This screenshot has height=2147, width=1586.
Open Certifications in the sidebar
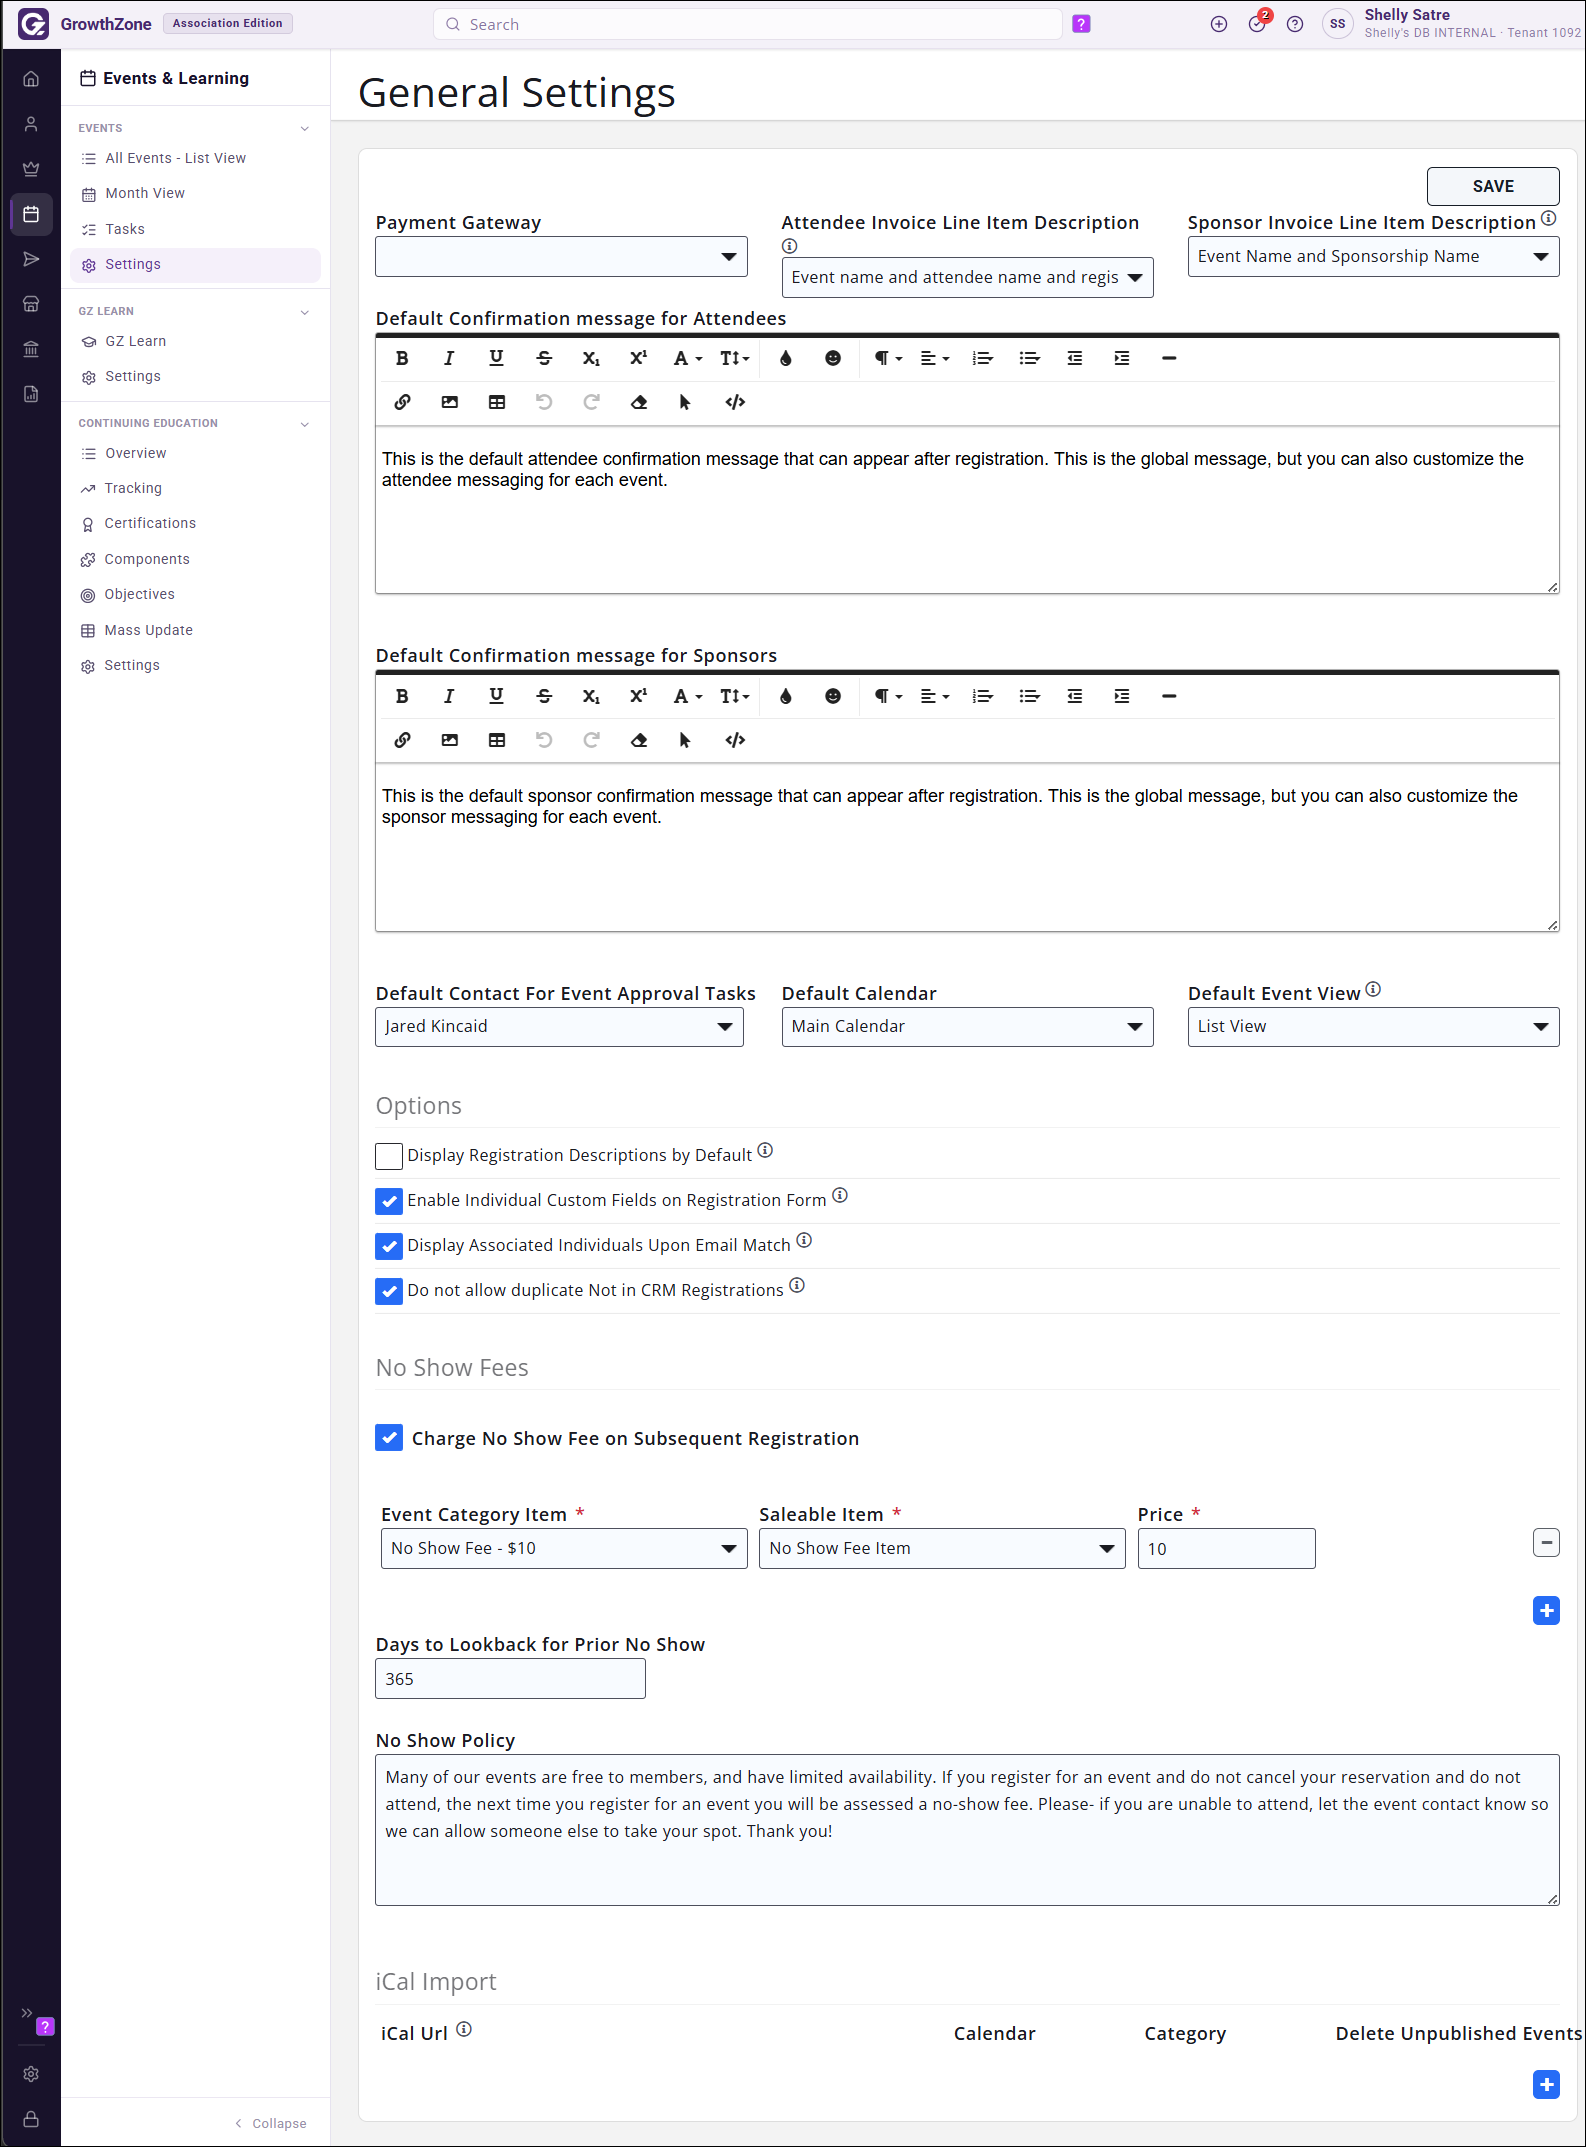(150, 523)
